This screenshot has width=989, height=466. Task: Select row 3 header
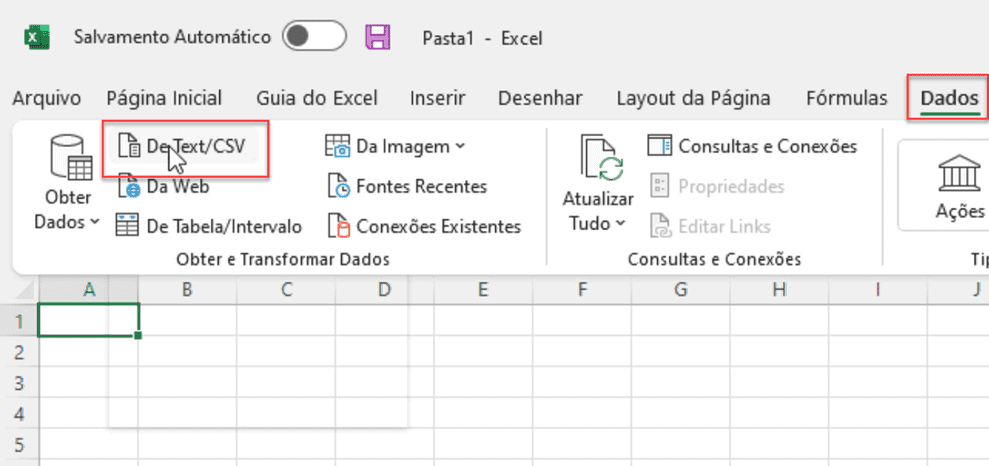(20, 382)
